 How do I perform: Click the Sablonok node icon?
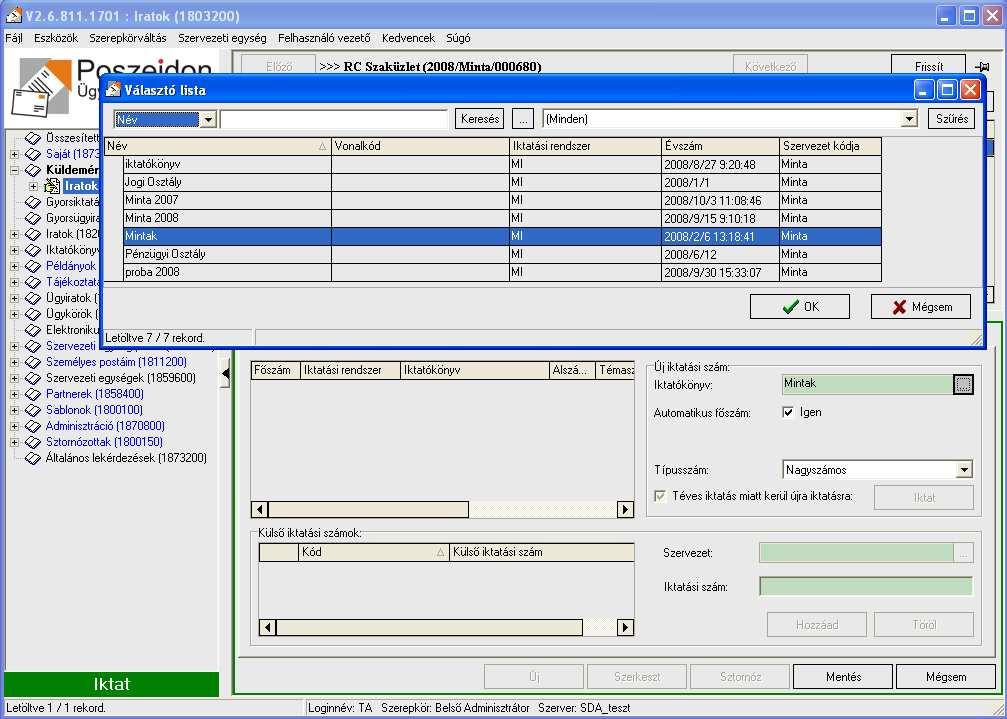tap(33, 410)
